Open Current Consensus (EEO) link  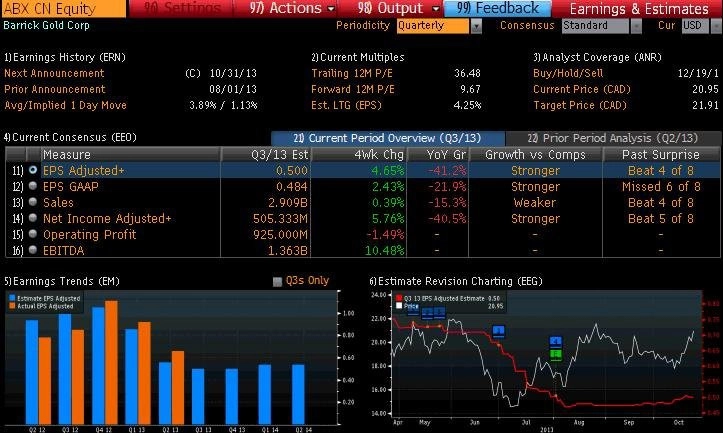[70, 137]
